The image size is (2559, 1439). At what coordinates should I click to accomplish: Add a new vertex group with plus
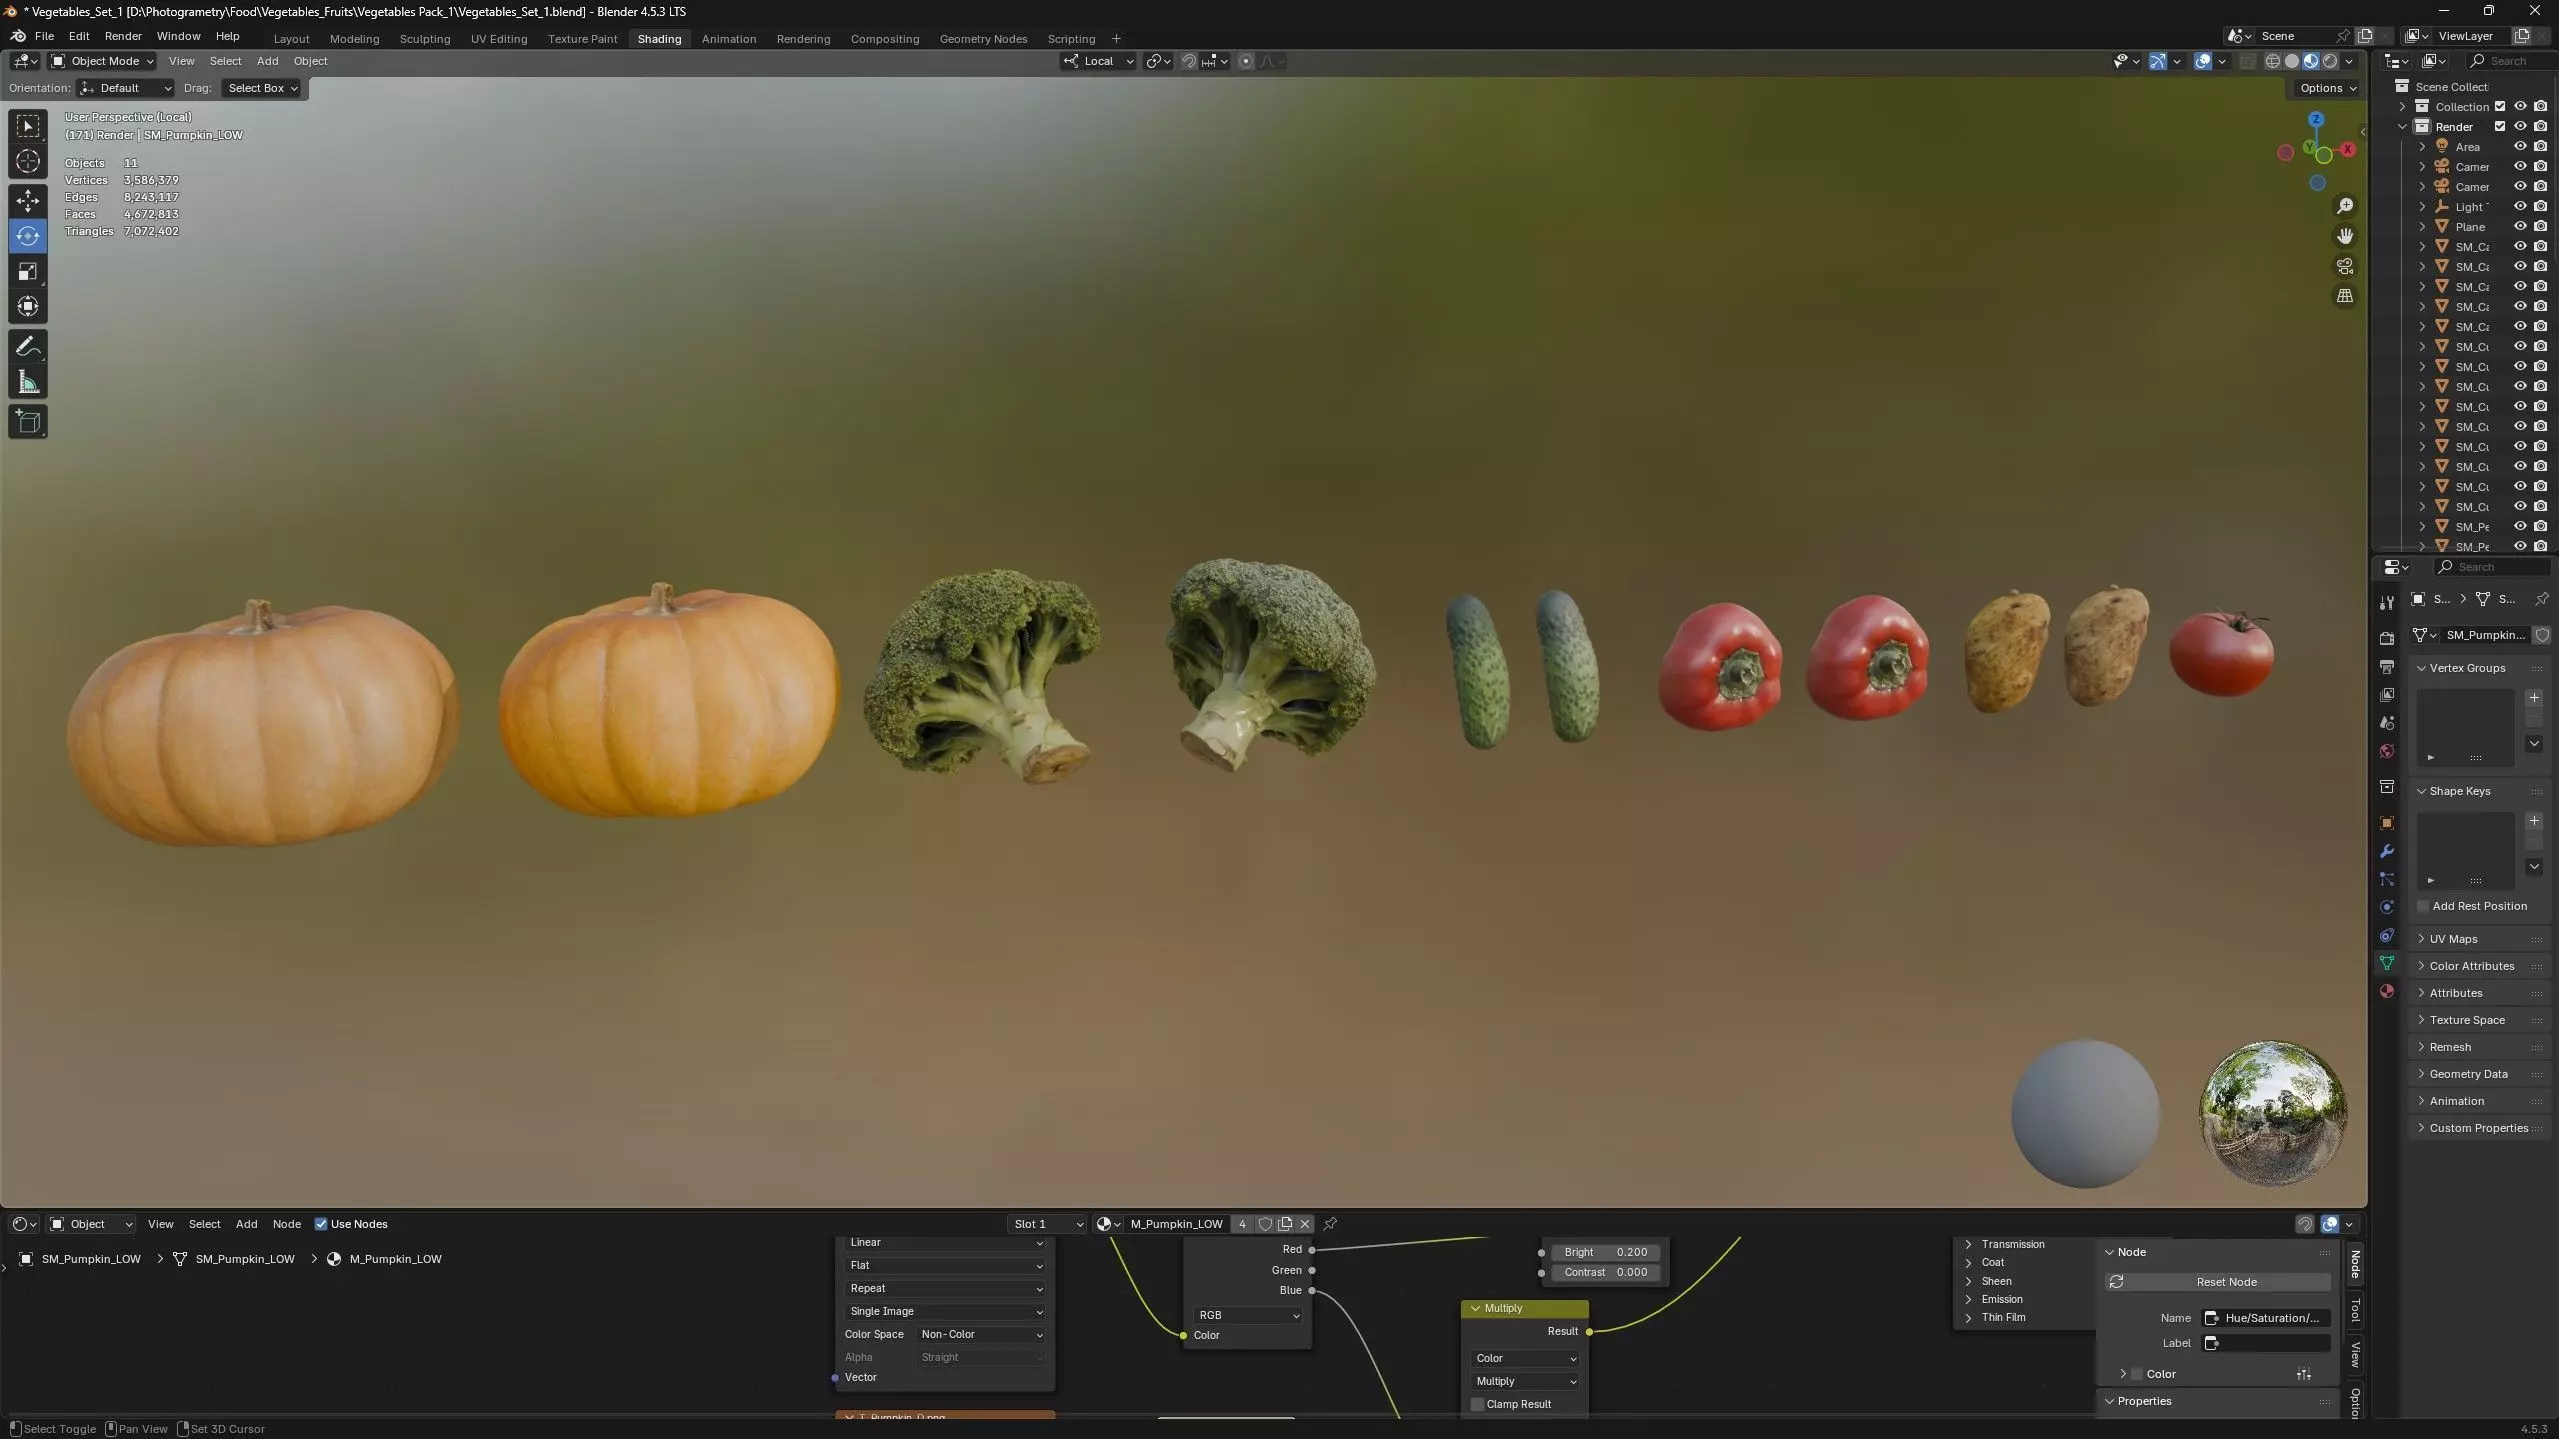[x=2534, y=698]
